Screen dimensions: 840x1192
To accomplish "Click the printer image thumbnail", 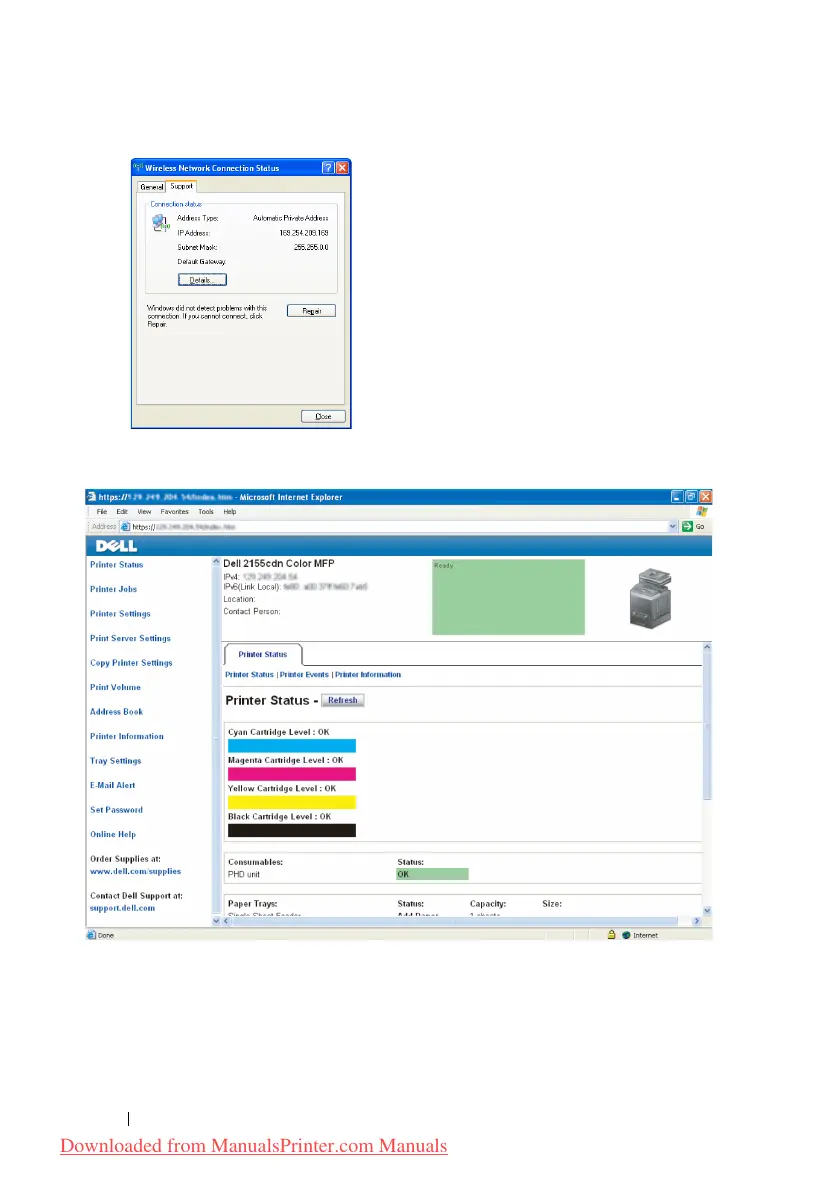I will 651,598.
